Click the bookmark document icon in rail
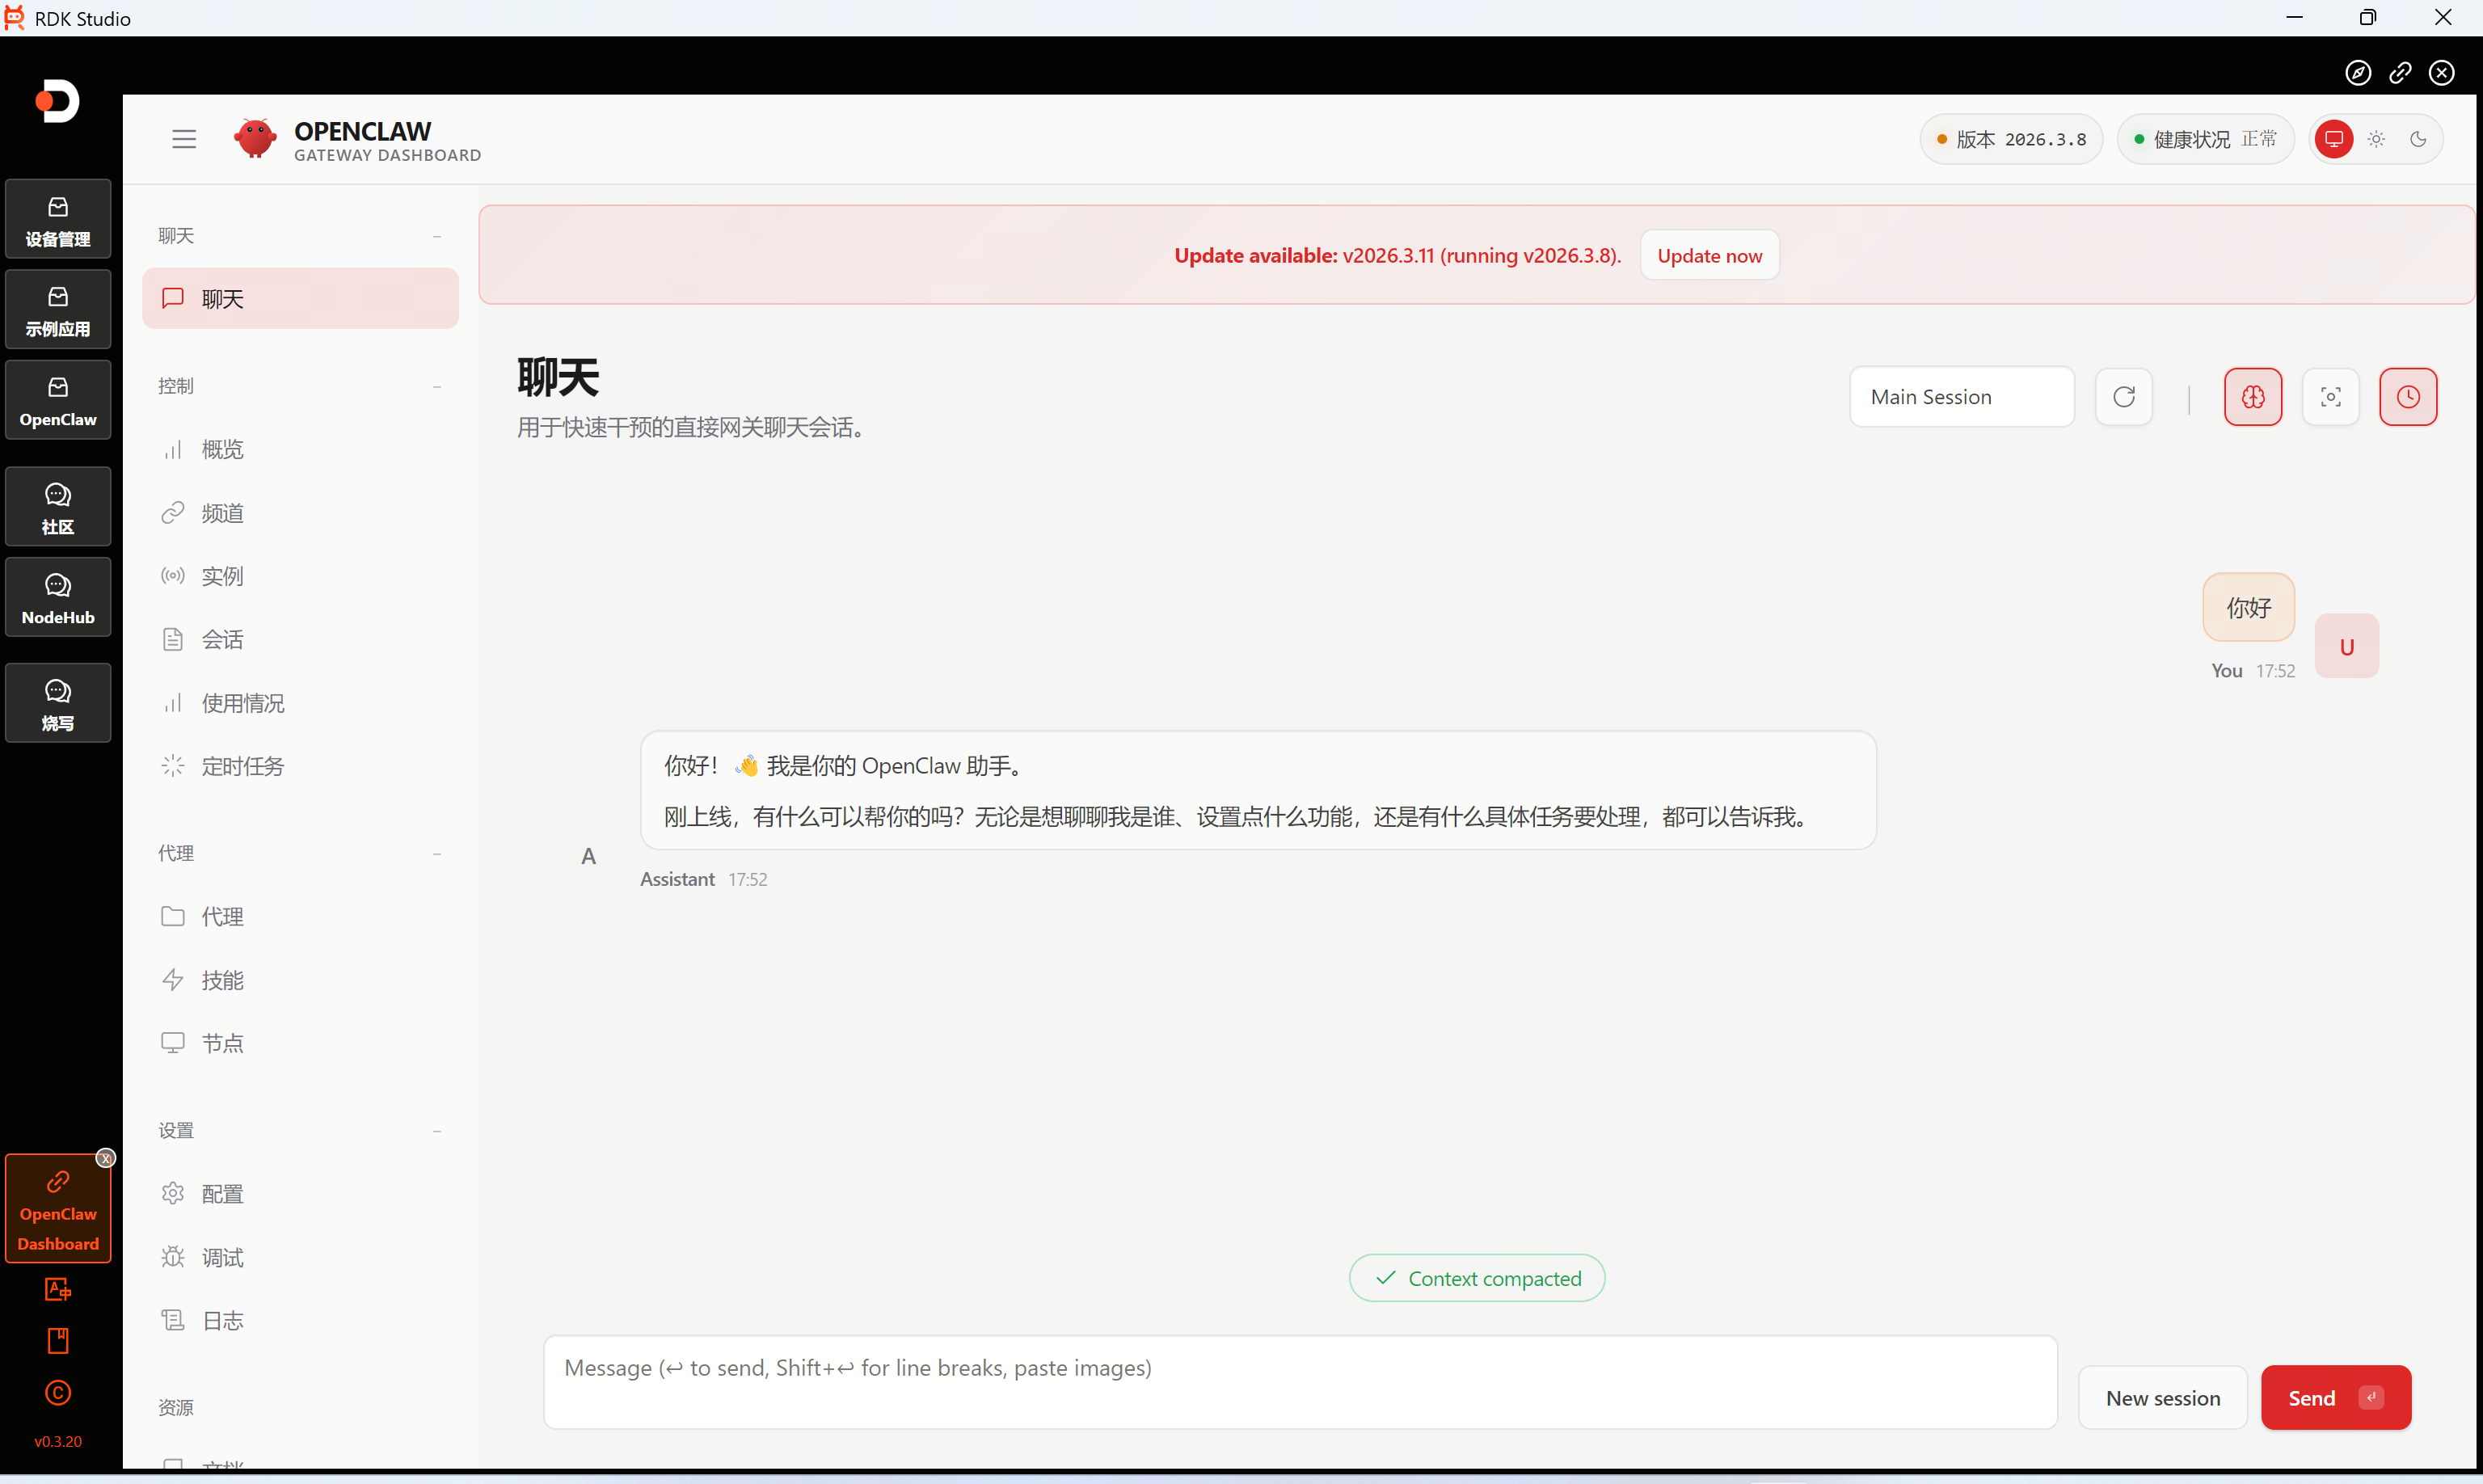Screen dimensions: 2483x1484 58,1341
